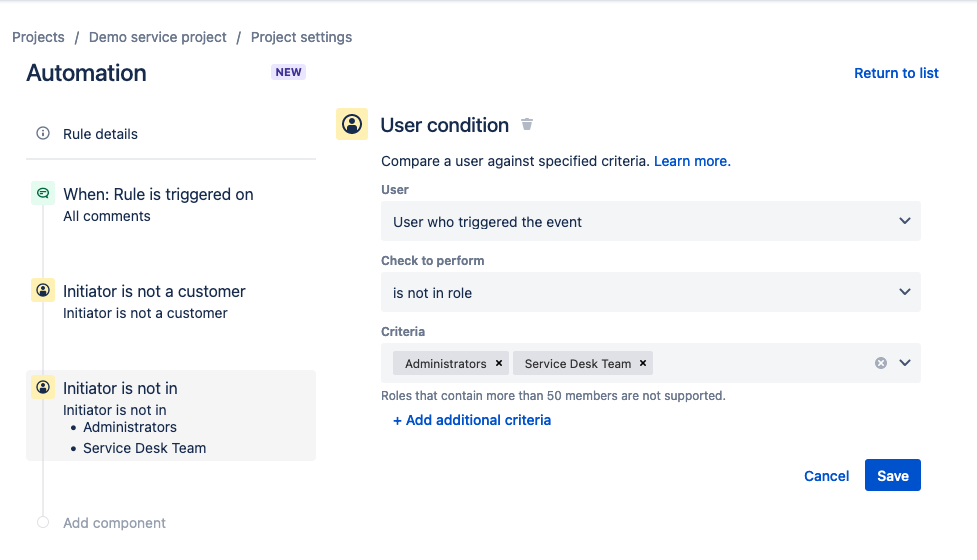
Task: Clear all criteria with the circle X
Action: click(881, 363)
